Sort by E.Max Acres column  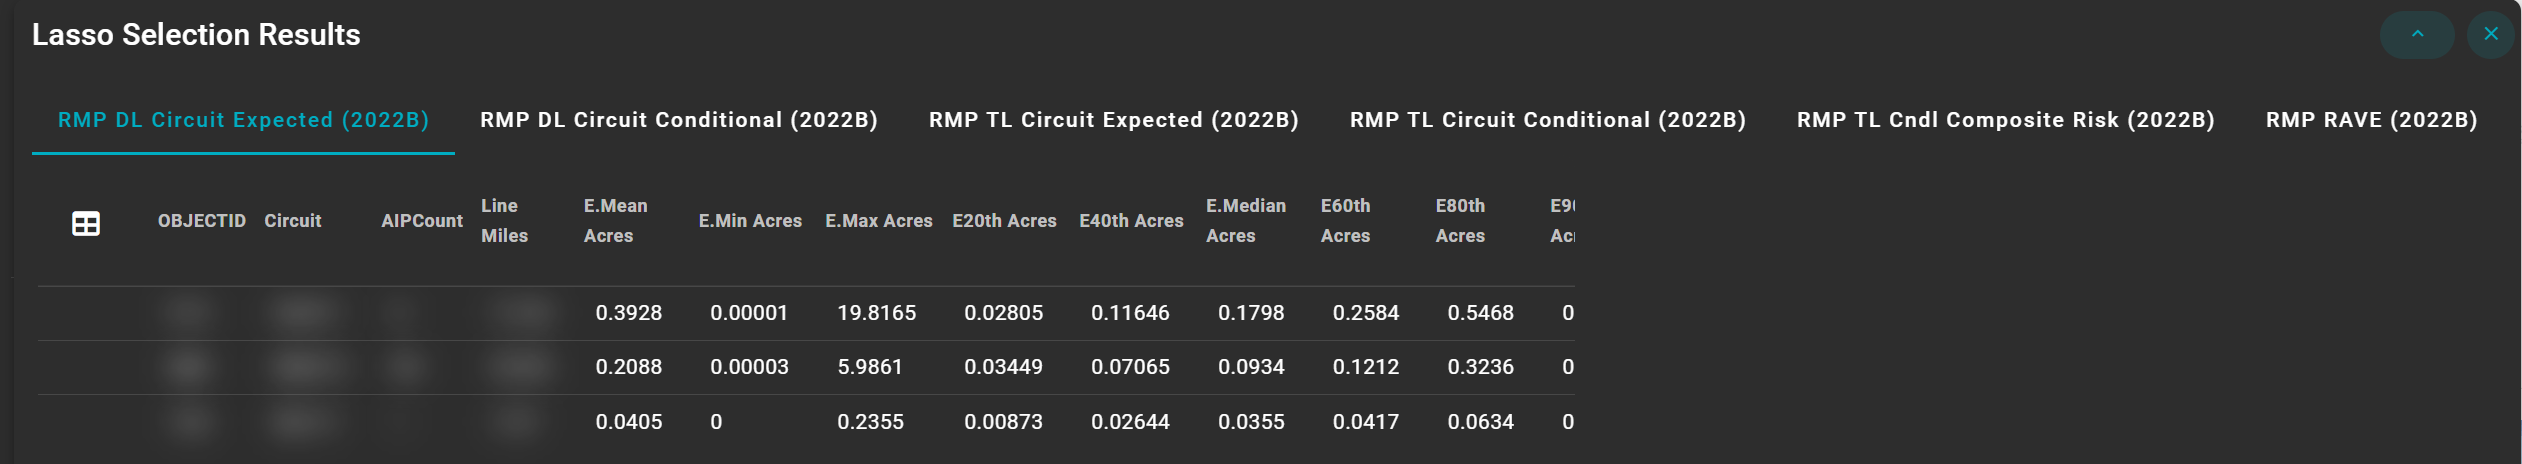point(878,221)
